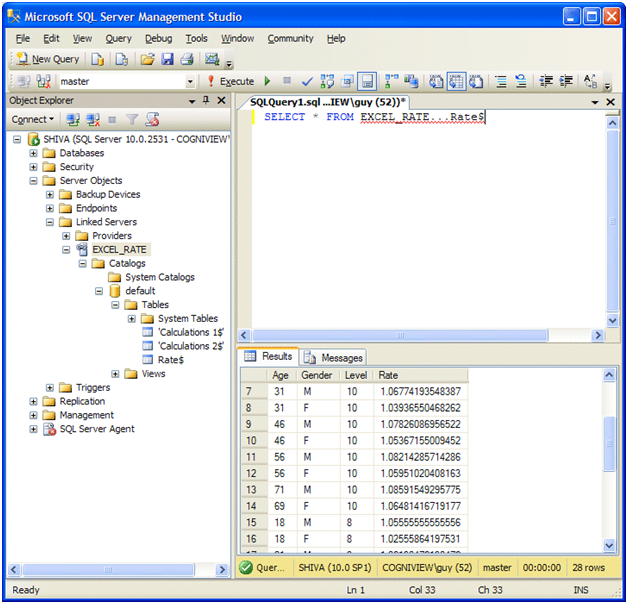Toggle the highlighted Results to File icon
Screen dimensions: 628x604
[x=367, y=82]
